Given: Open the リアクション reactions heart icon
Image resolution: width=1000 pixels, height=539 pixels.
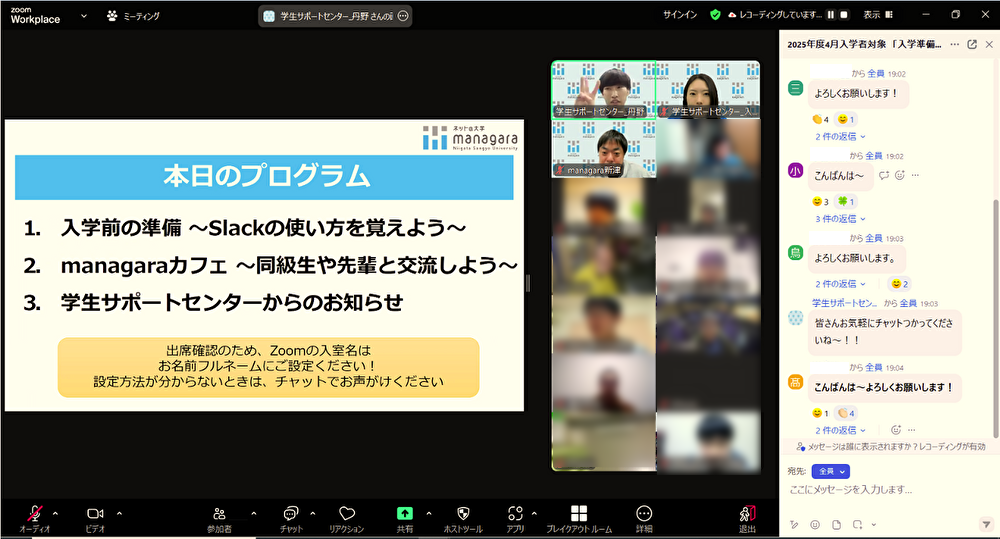Looking at the screenshot, I should (347, 513).
